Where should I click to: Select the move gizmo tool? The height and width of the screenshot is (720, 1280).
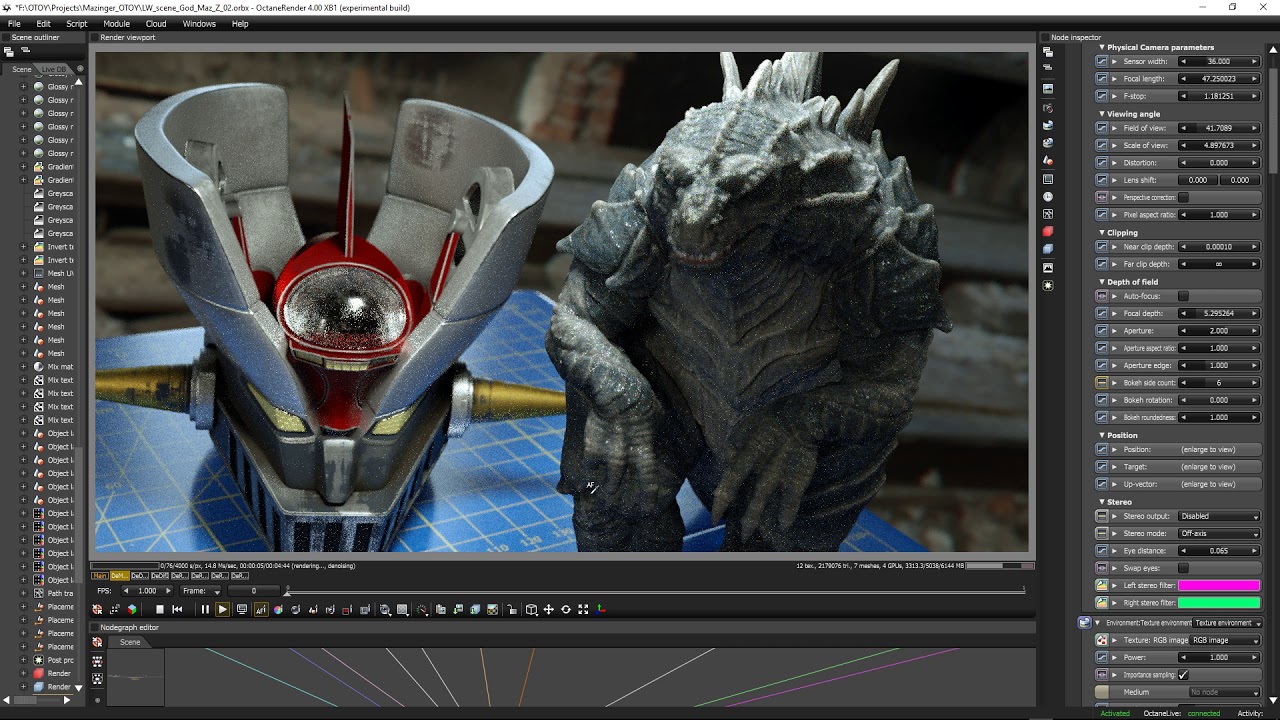[548, 609]
